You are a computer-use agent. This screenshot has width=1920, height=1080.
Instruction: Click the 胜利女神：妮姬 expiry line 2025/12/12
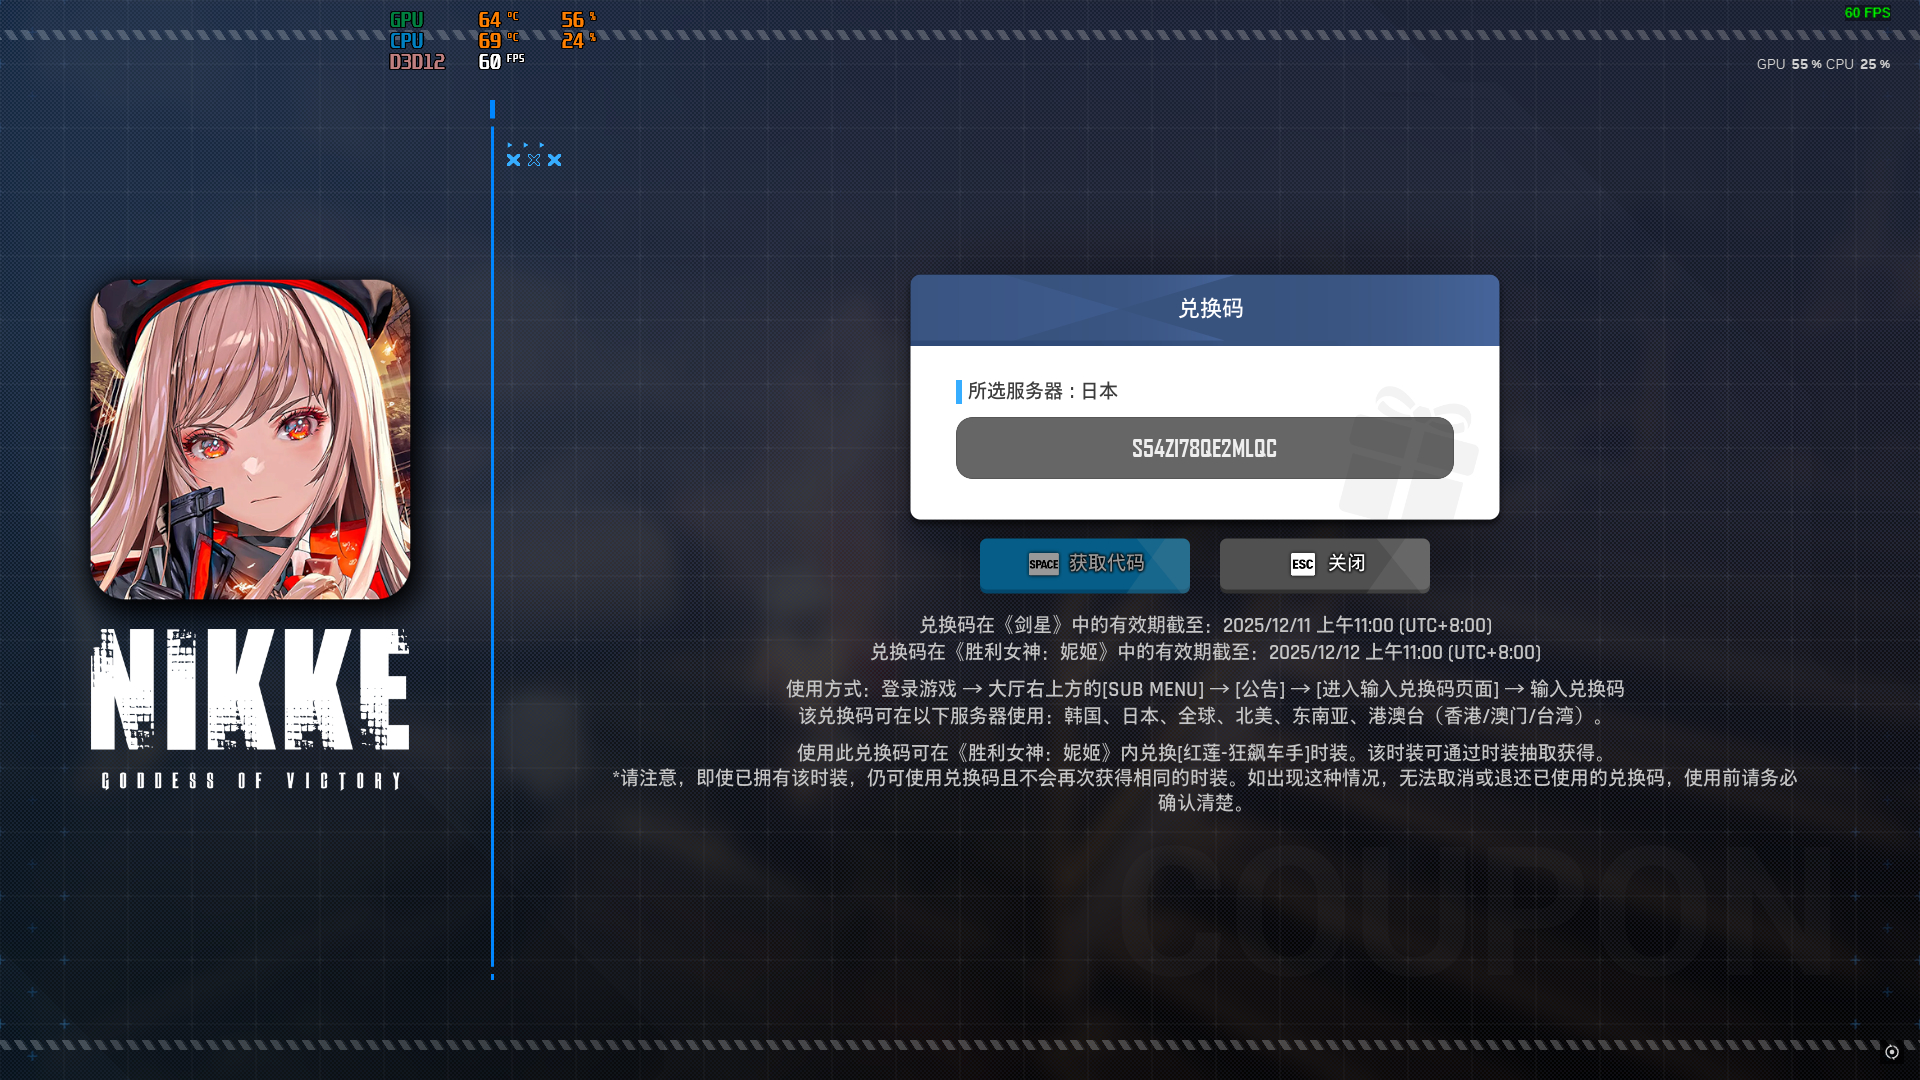(1205, 652)
